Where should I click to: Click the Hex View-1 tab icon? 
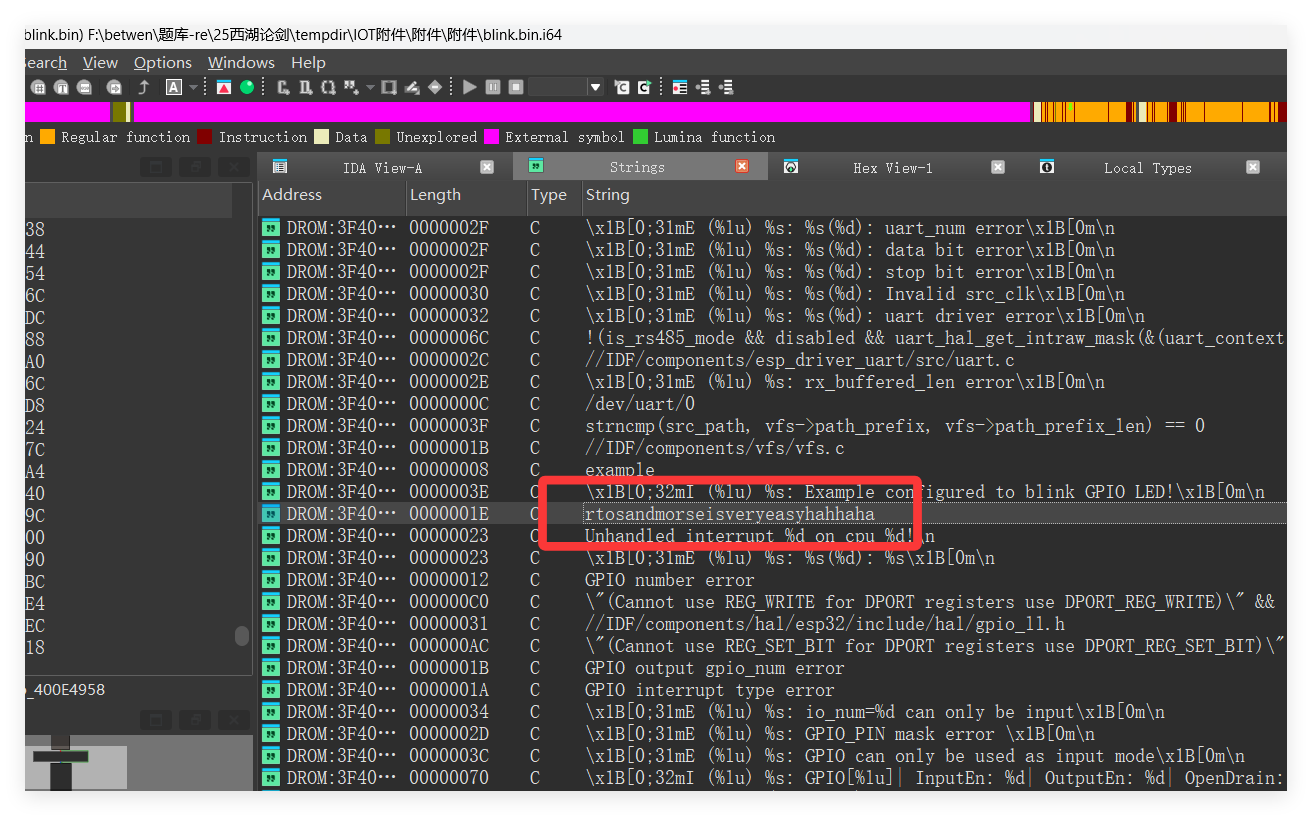(791, 166)
